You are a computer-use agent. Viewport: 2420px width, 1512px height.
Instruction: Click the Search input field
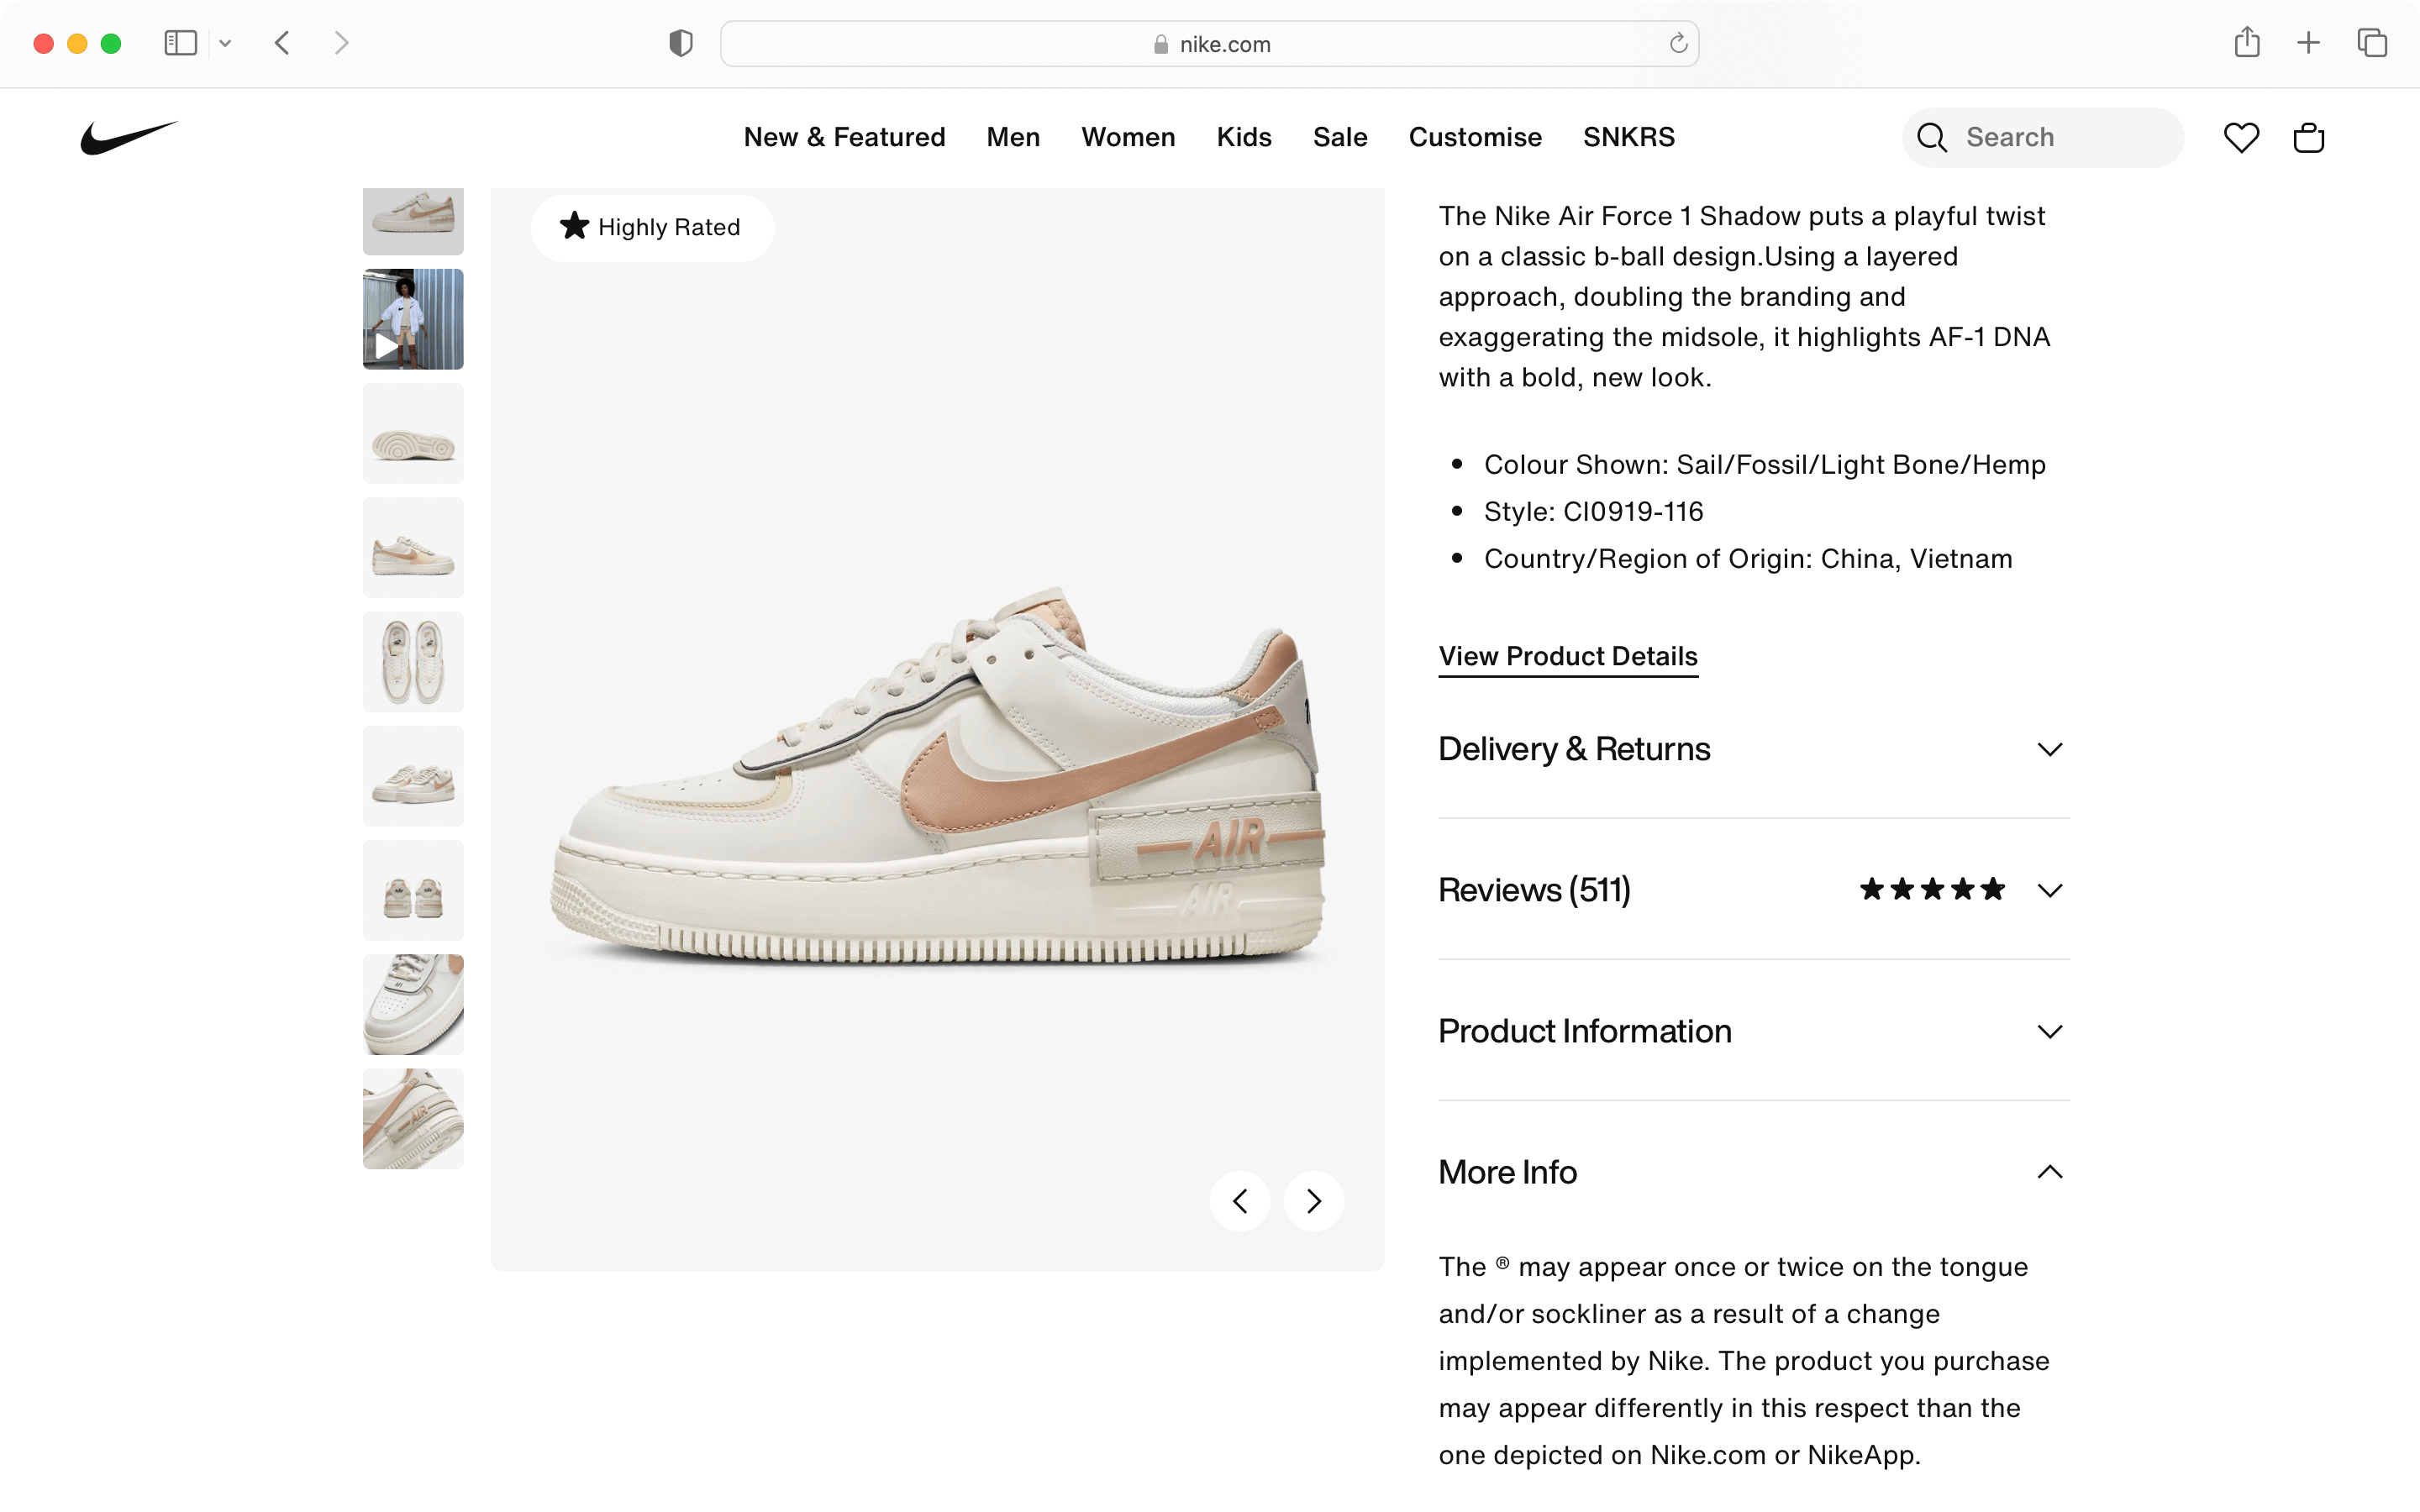point(2043,137)
